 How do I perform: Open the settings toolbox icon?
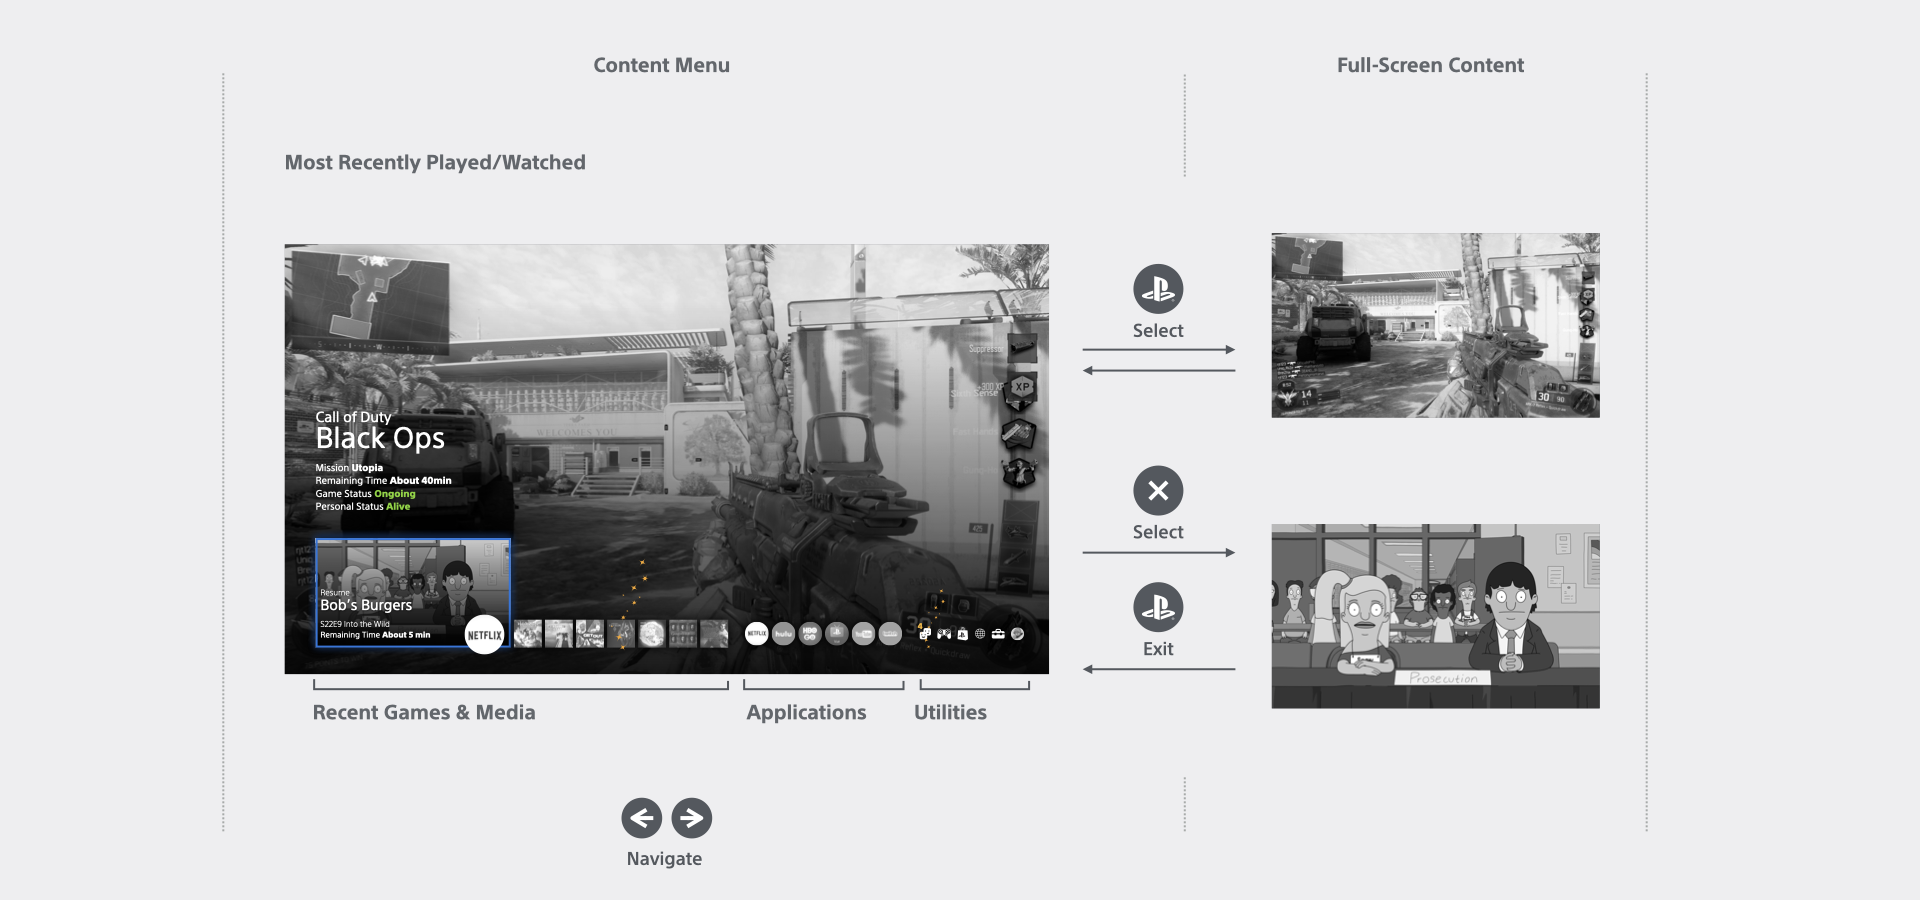[998, 634]
